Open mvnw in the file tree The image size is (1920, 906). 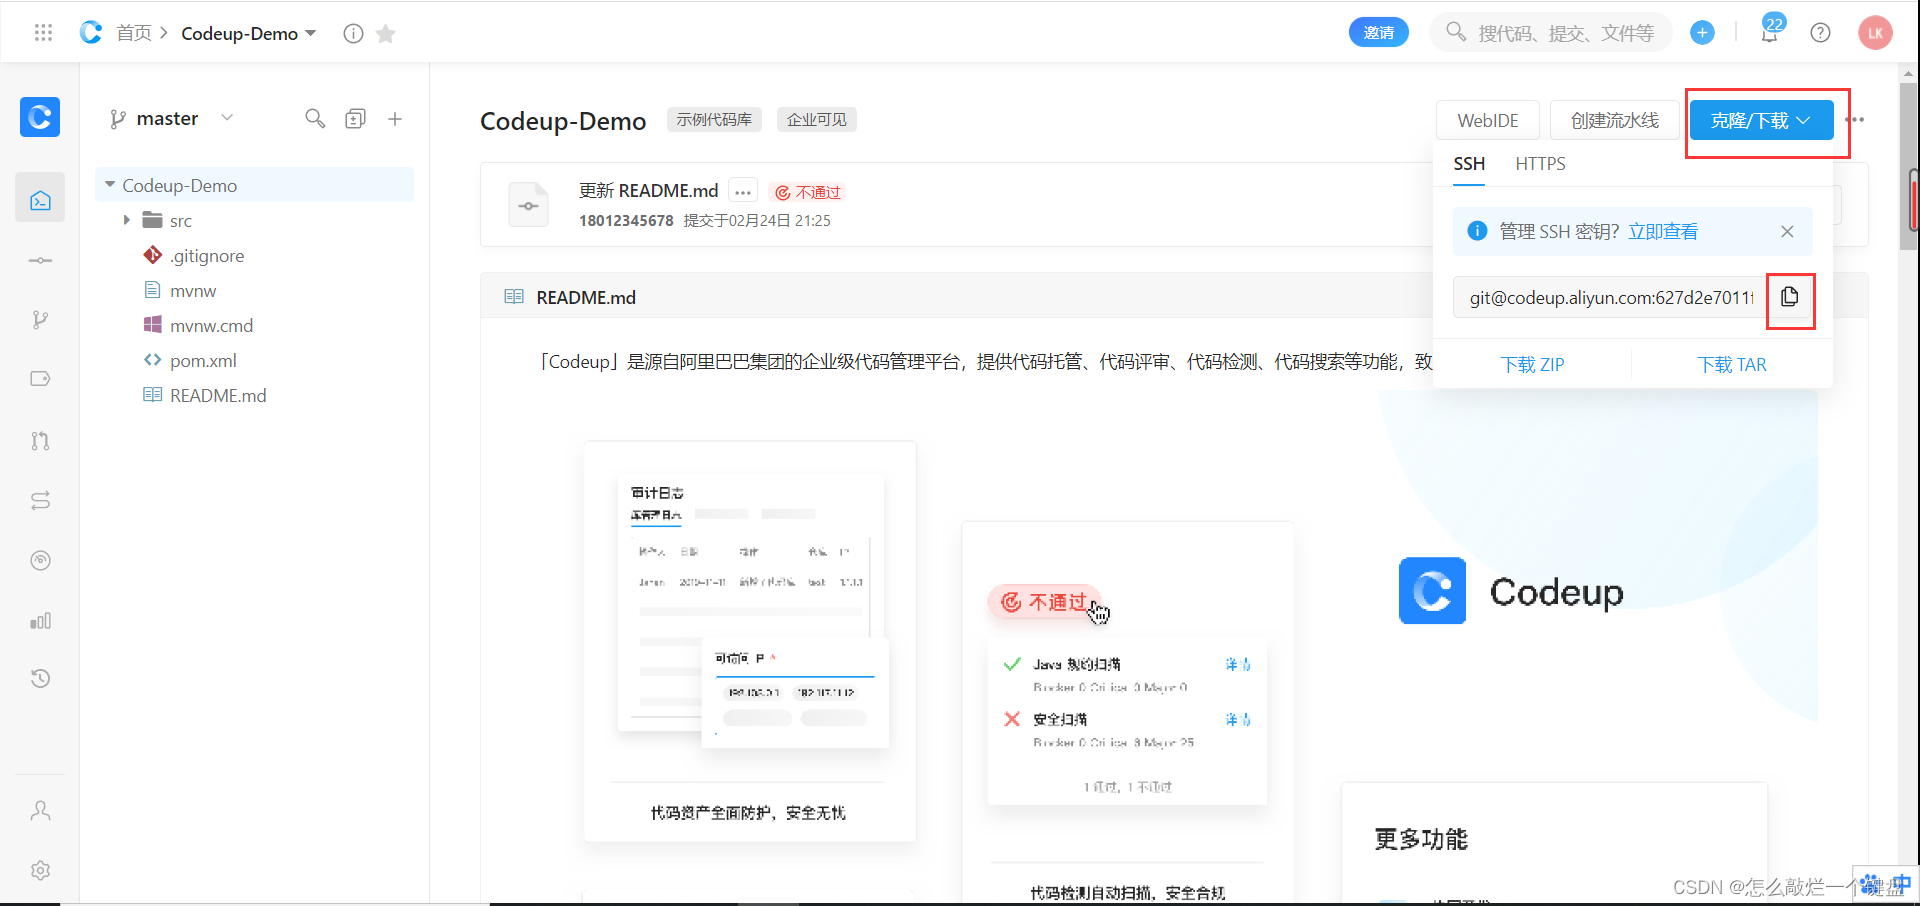(x=193, y=291)
